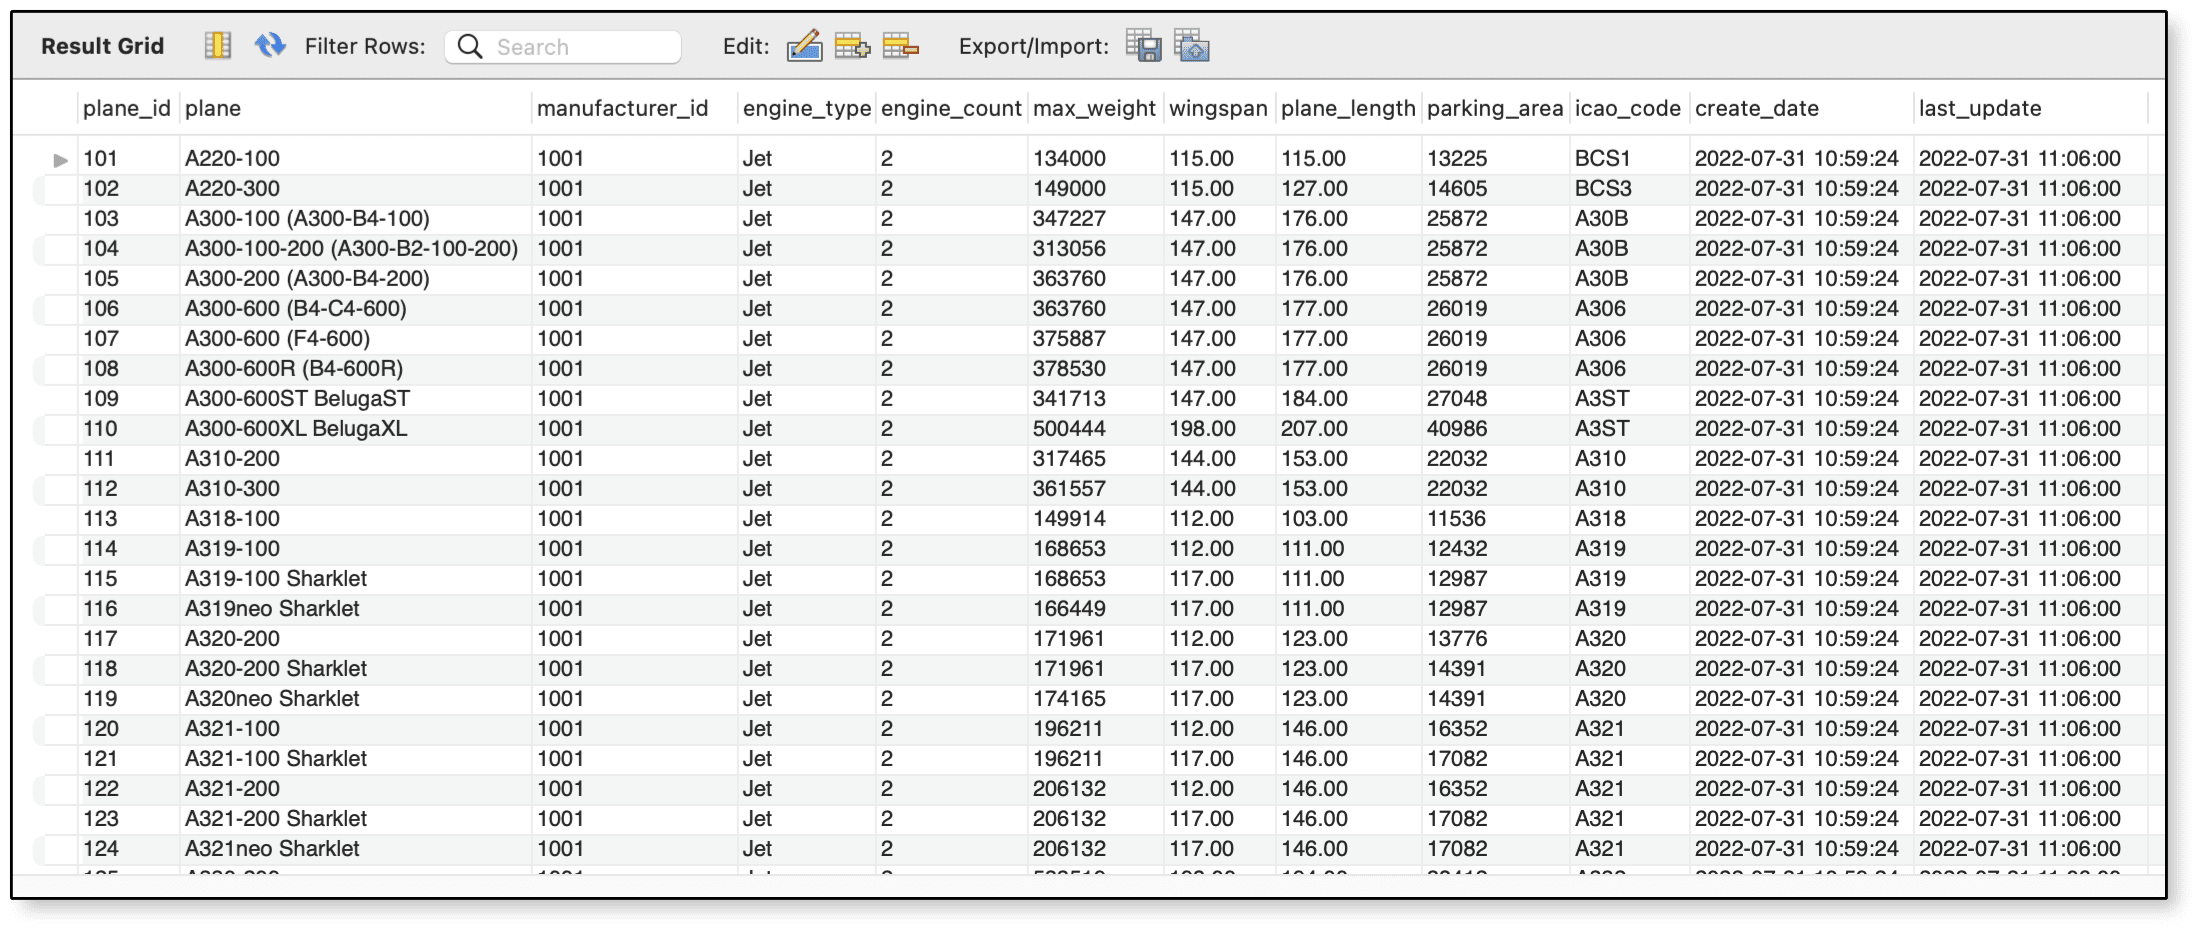Viewport: 2200px width, 932px height.
Task: Export recordset to an external file
Action: coord(1143,46)
